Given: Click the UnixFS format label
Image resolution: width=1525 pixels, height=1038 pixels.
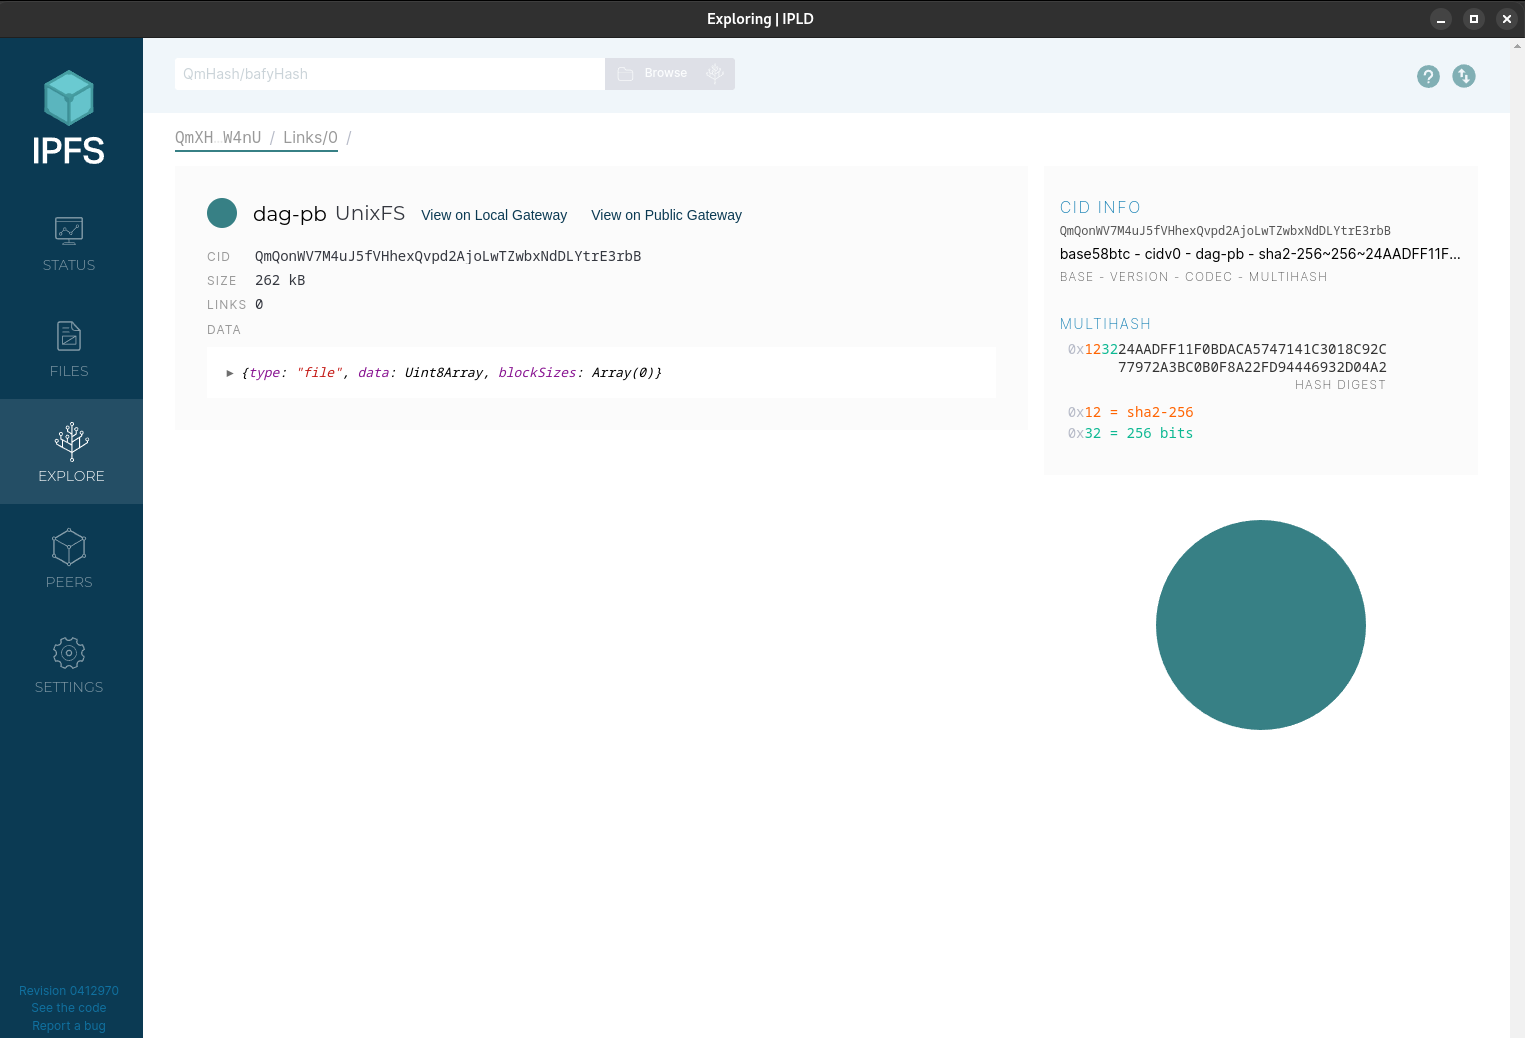Looking at the screenshot, I should (370, 213).
